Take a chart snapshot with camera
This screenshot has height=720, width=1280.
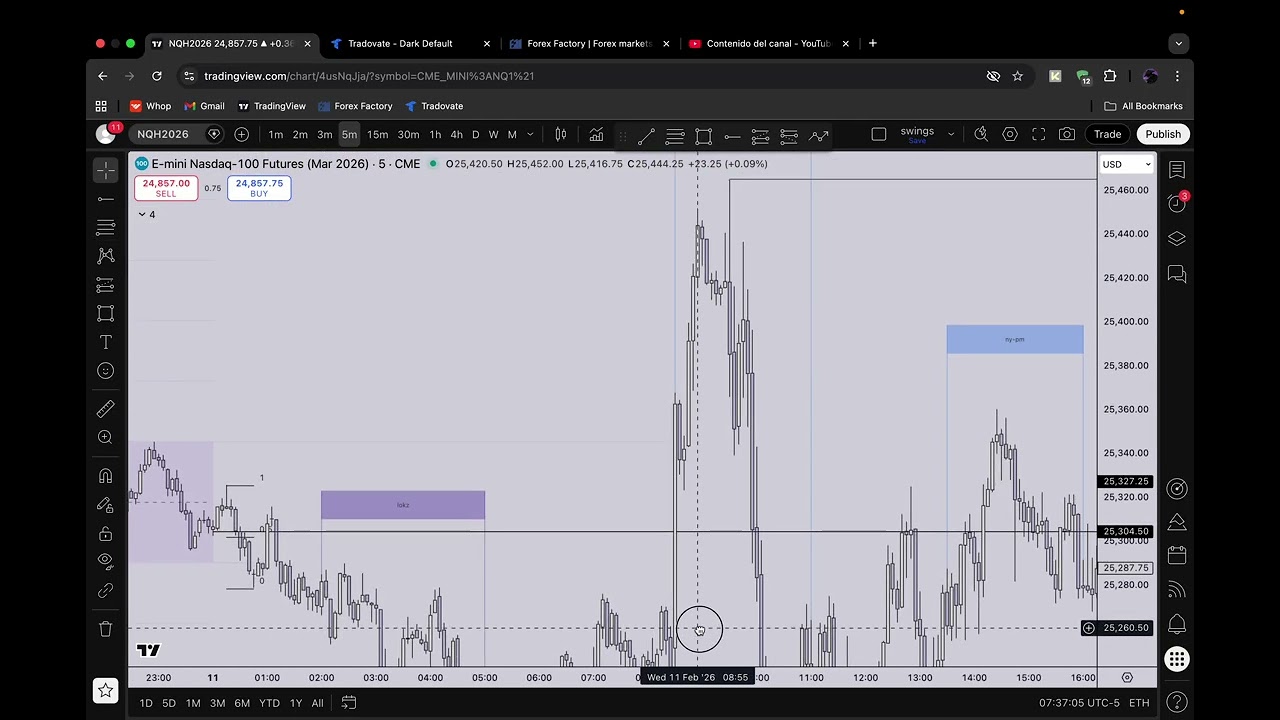pos(1067,134)
